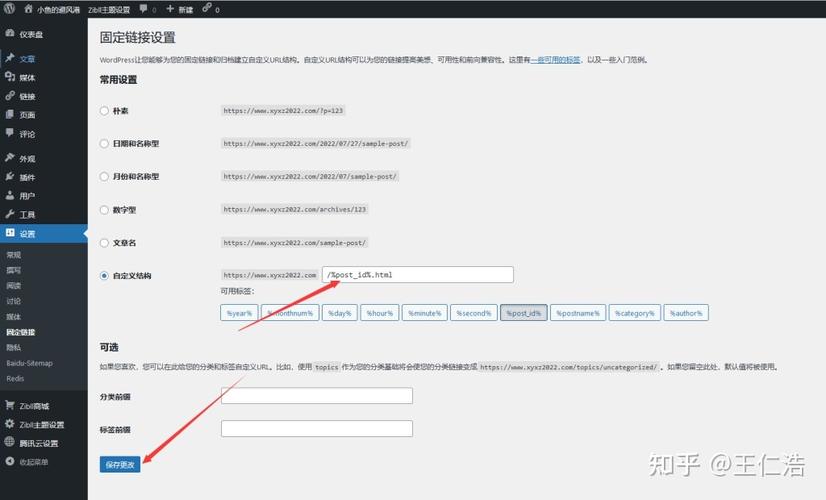Screen dimensions: 826x500
Task: Focus the 分类前缀 input field
Action: pos(317,396)
